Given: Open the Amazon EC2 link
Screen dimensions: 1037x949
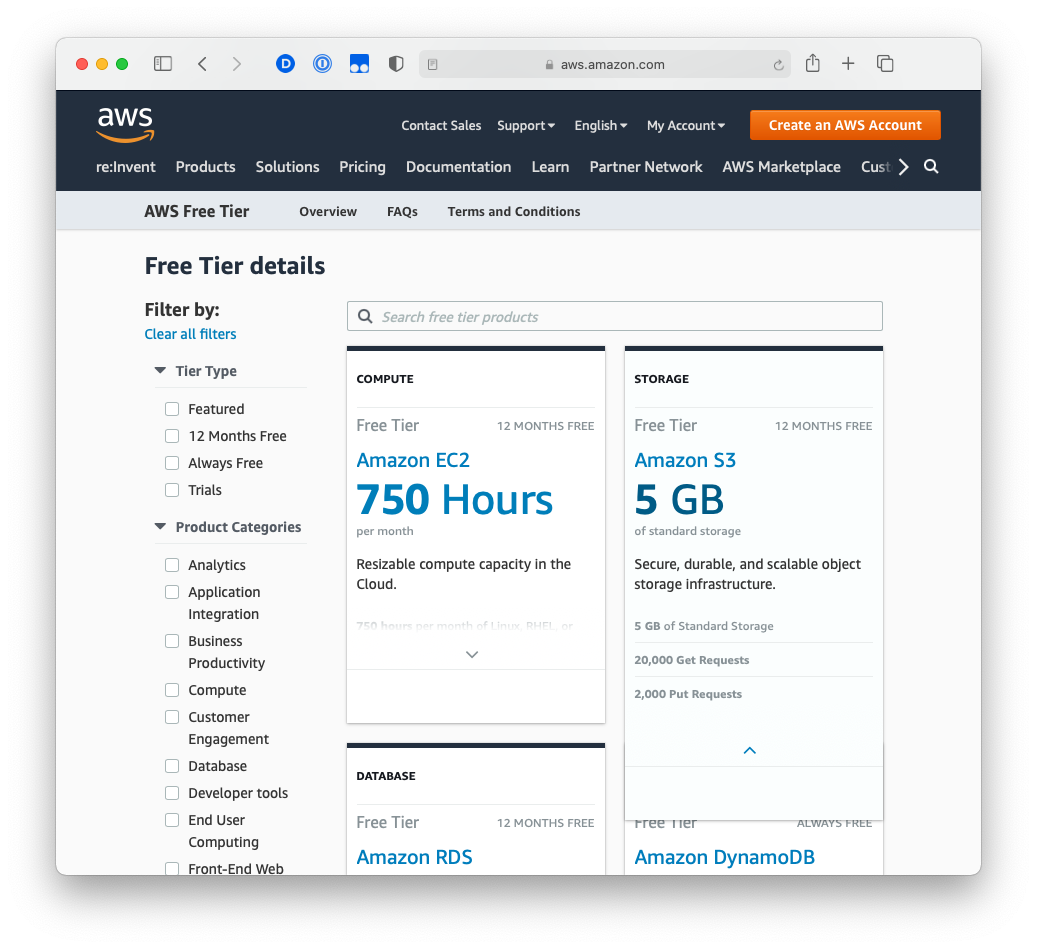Looking at the screenshot, I should point(413,460).
